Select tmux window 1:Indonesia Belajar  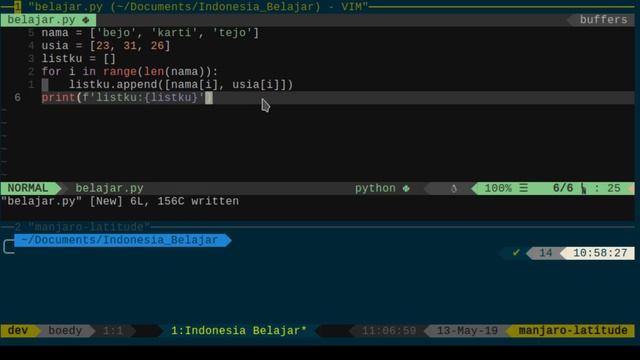(239, 331)
